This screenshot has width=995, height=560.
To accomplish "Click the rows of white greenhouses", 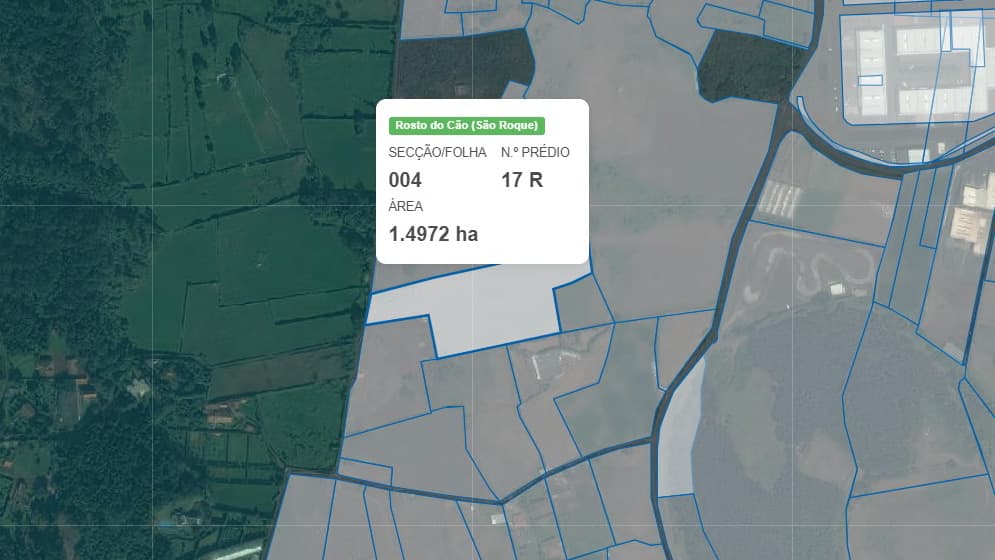I will click(778, 197).
